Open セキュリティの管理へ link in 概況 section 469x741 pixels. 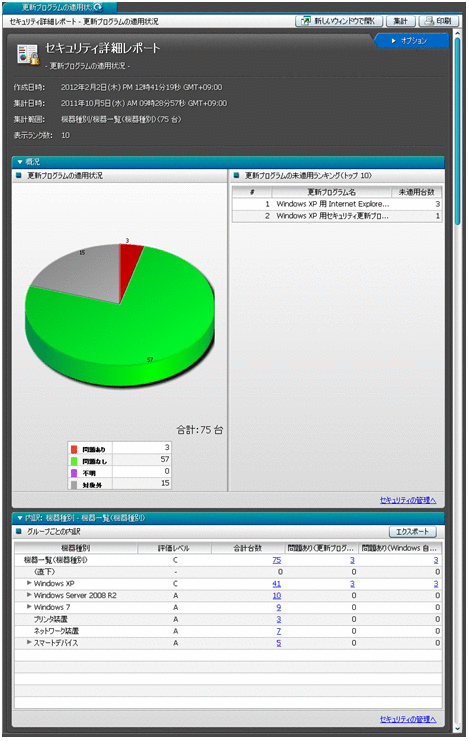[408, 500]
